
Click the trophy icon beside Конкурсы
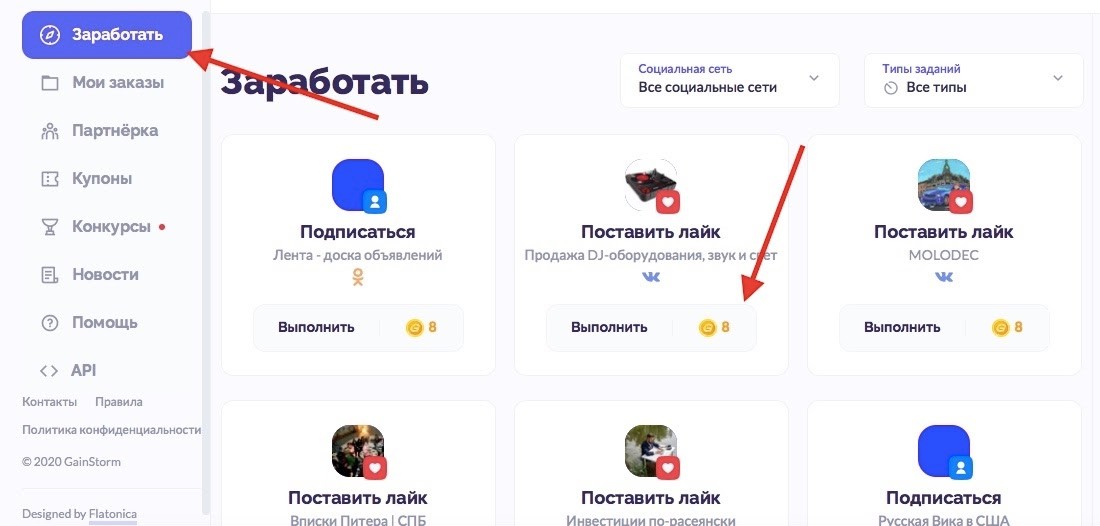click(x=50, y=227)
